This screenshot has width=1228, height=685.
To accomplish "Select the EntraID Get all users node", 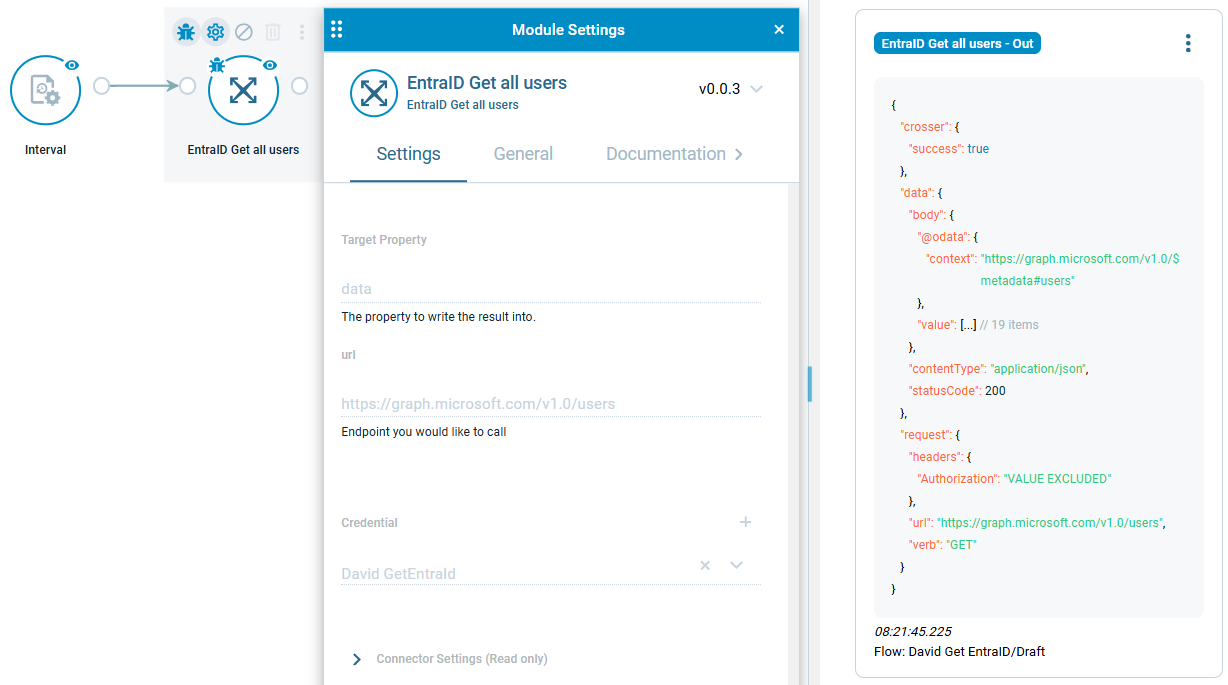I will (243, 91).
